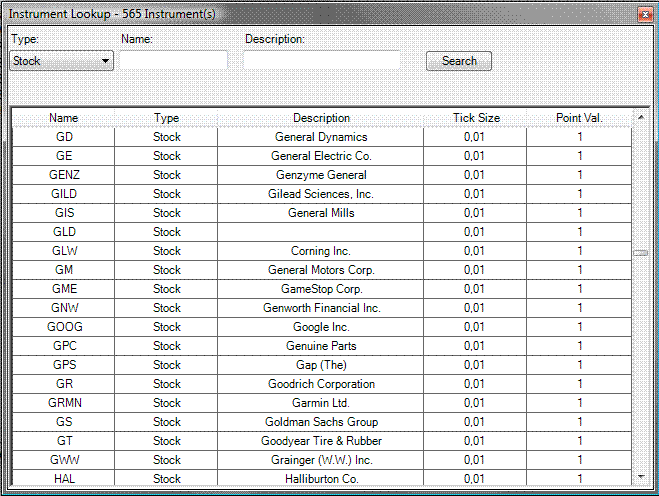
Task: Click the Stock type cell in HAL row
Action: pyautogui.click(x=166, y=478)
